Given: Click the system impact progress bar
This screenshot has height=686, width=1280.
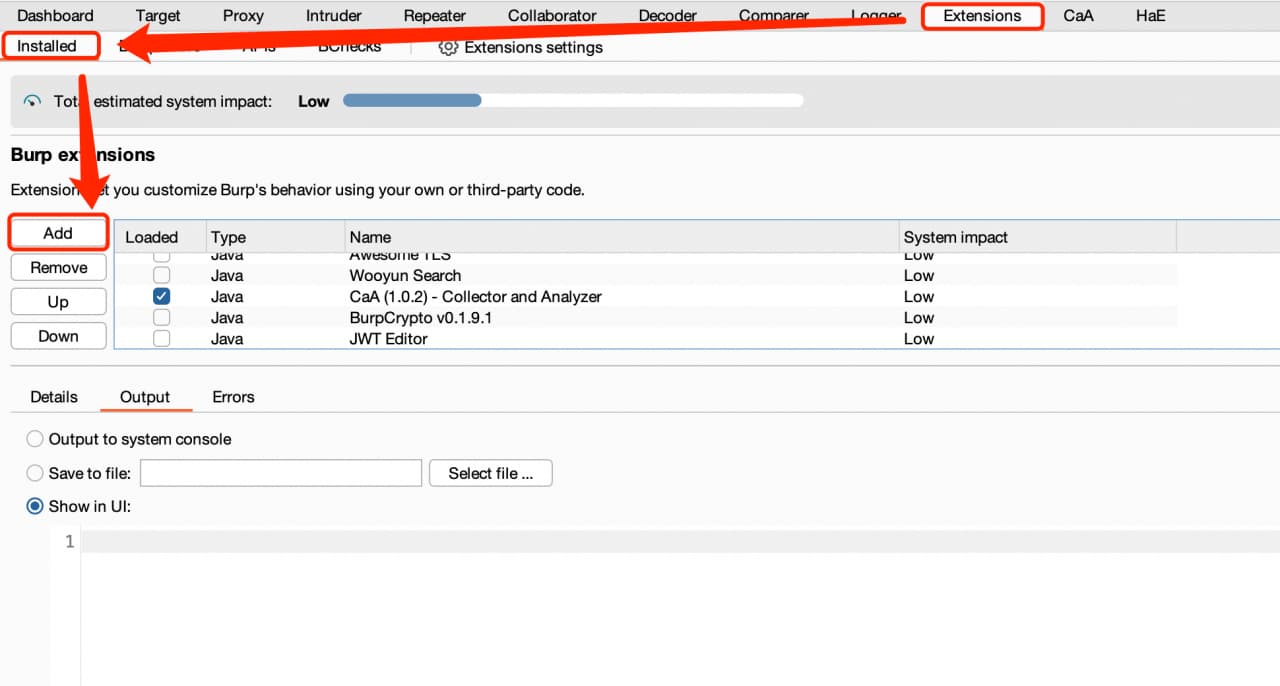Looking at the screenshot, I should pos(572,101).
